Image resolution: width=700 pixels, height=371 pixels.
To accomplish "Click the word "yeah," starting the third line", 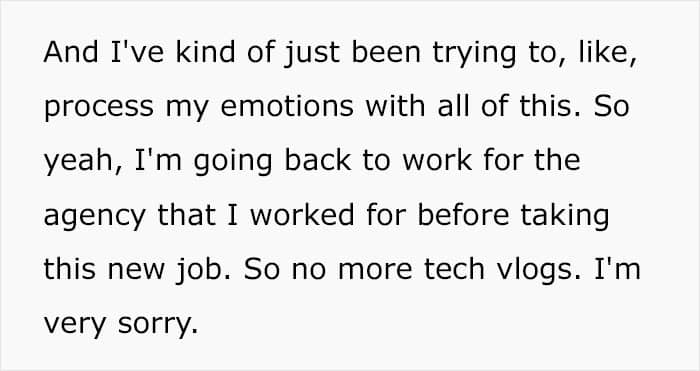I will (x=83, y=163).
